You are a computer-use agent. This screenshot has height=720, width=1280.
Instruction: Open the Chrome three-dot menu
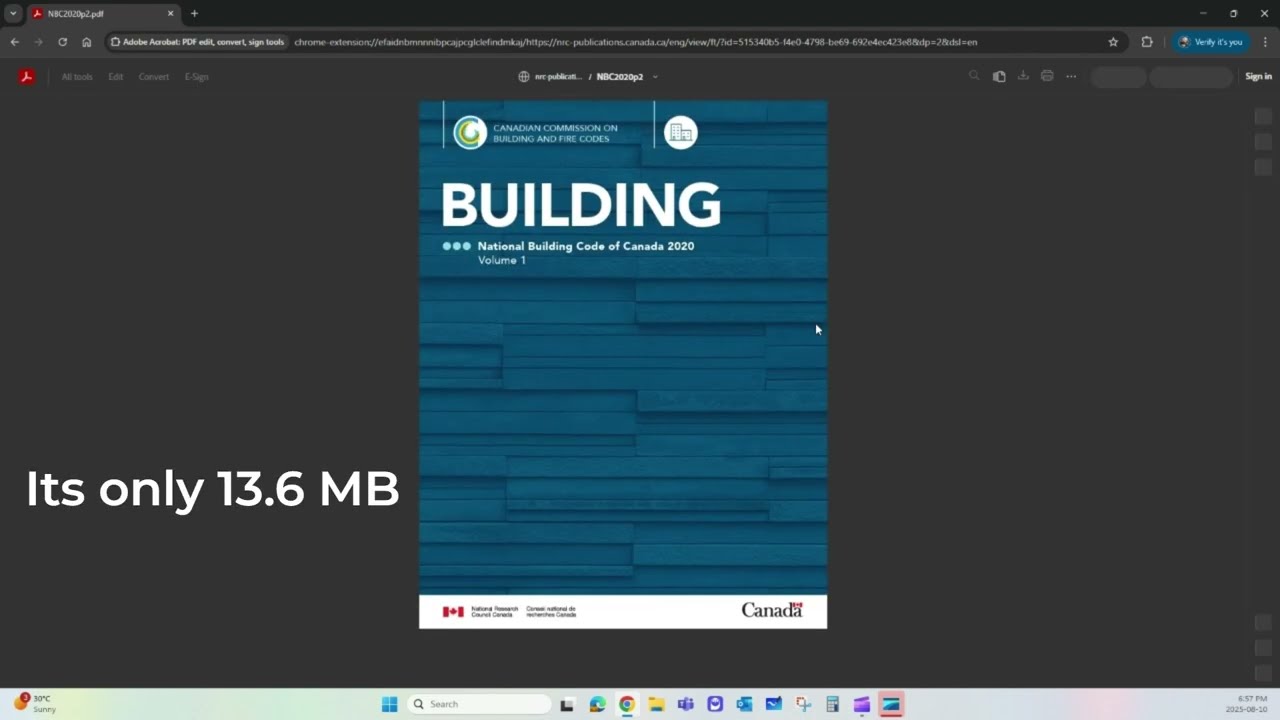coord(1265,42)
